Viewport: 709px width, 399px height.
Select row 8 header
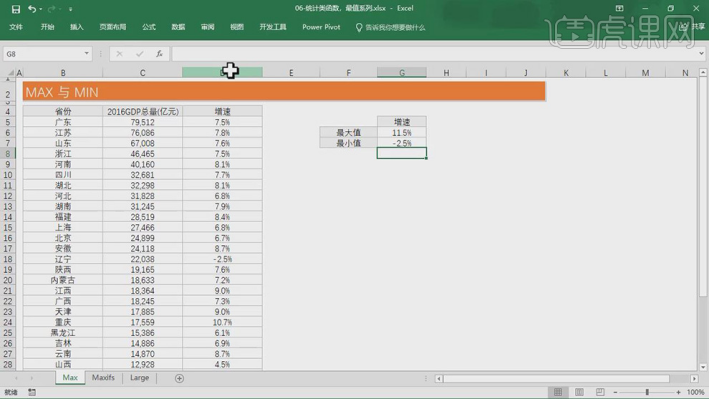coord(8,154)
